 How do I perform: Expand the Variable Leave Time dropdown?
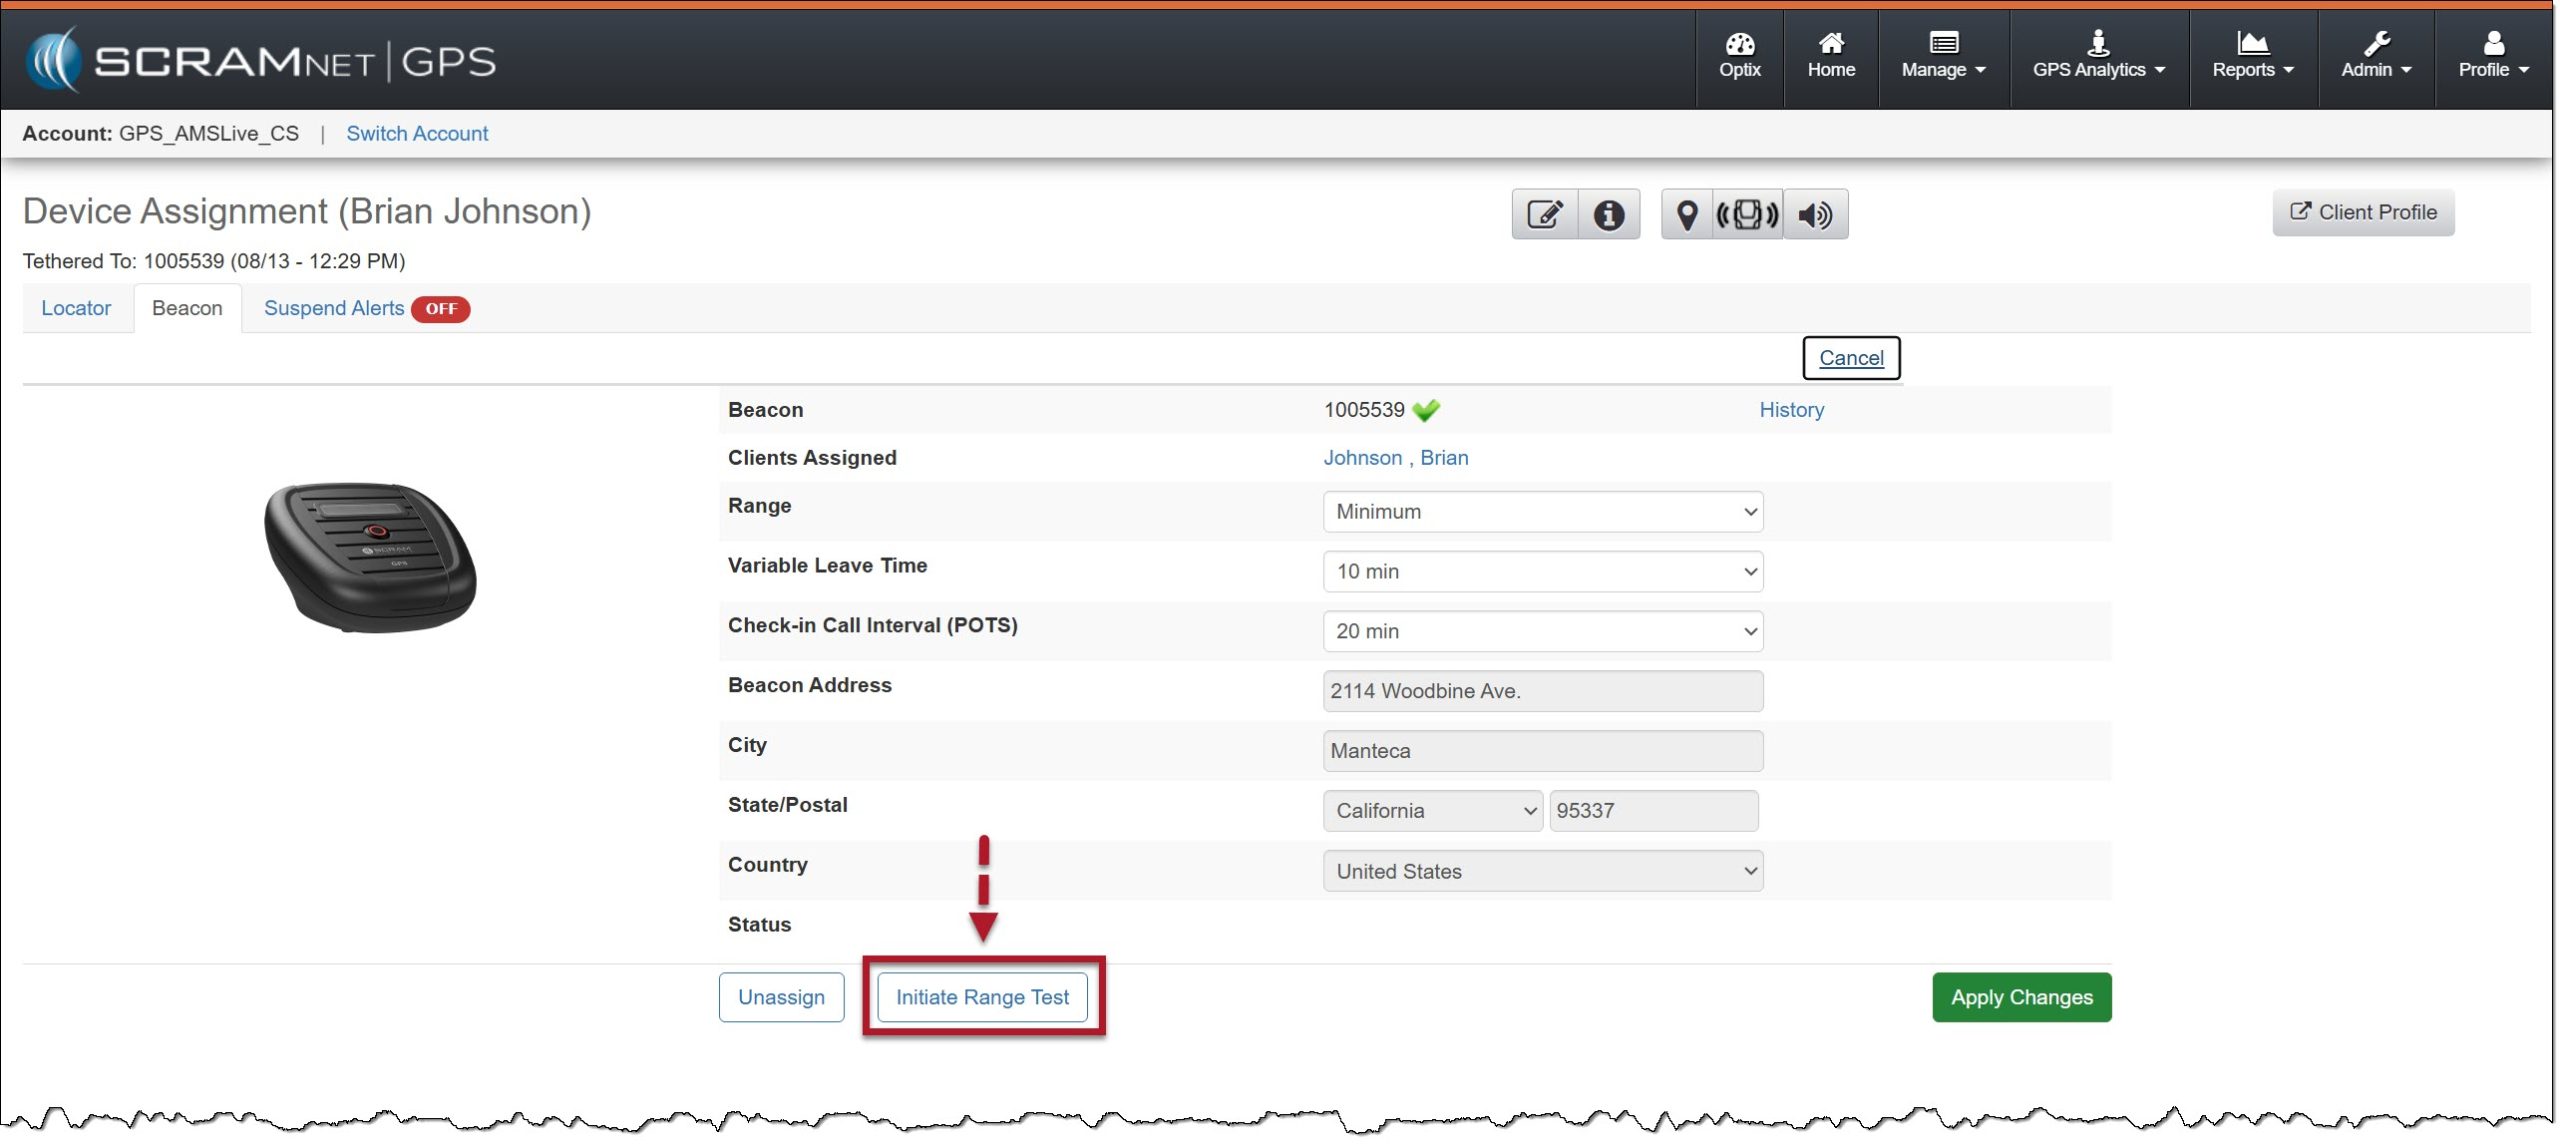(x=1542, y=571)
